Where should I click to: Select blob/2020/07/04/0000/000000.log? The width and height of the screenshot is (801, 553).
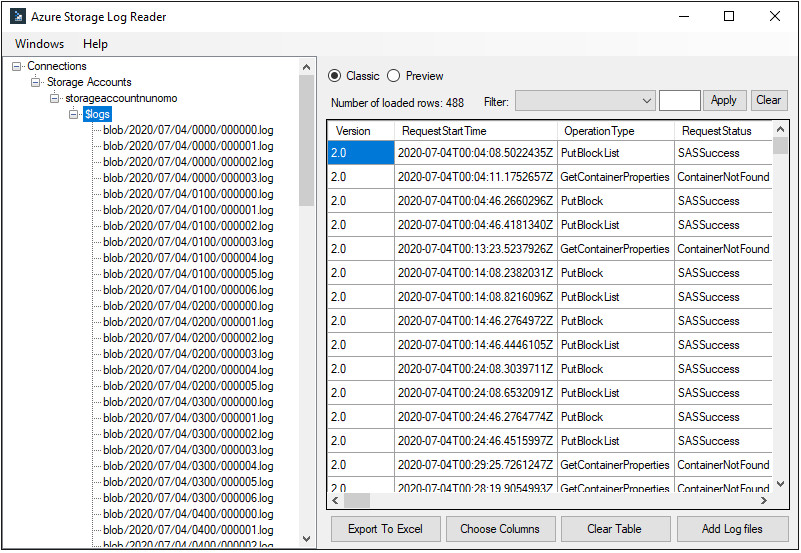pos(188,130)
